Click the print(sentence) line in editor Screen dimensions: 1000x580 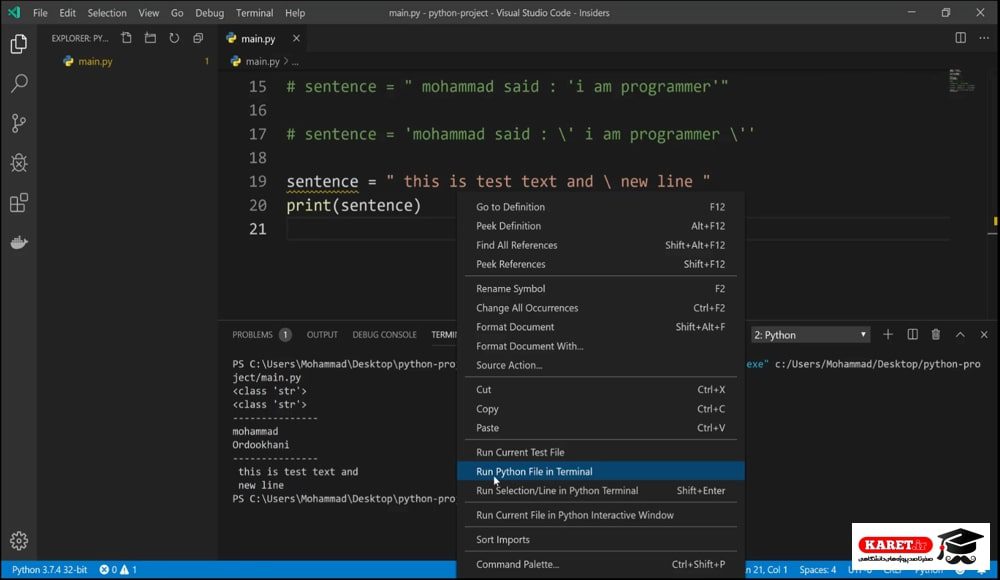pos(353,205)
